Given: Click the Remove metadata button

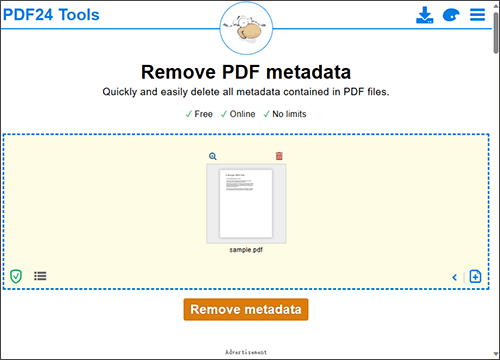Looking at the screenshot, I should click(x=246, y=309).
